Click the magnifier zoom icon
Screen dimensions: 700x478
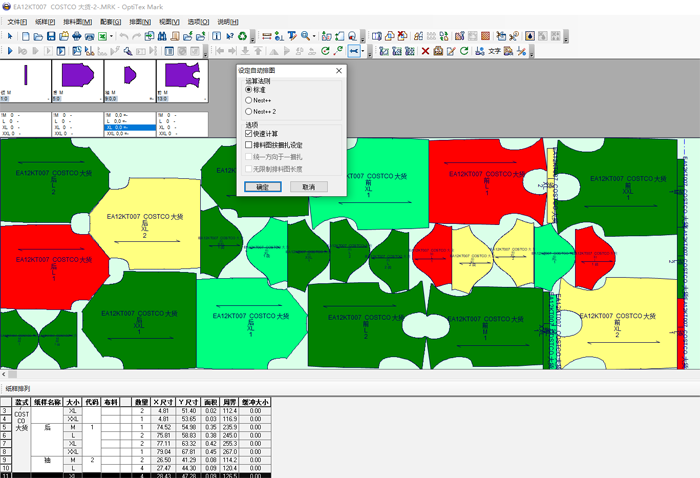click(x=305, y=37)
